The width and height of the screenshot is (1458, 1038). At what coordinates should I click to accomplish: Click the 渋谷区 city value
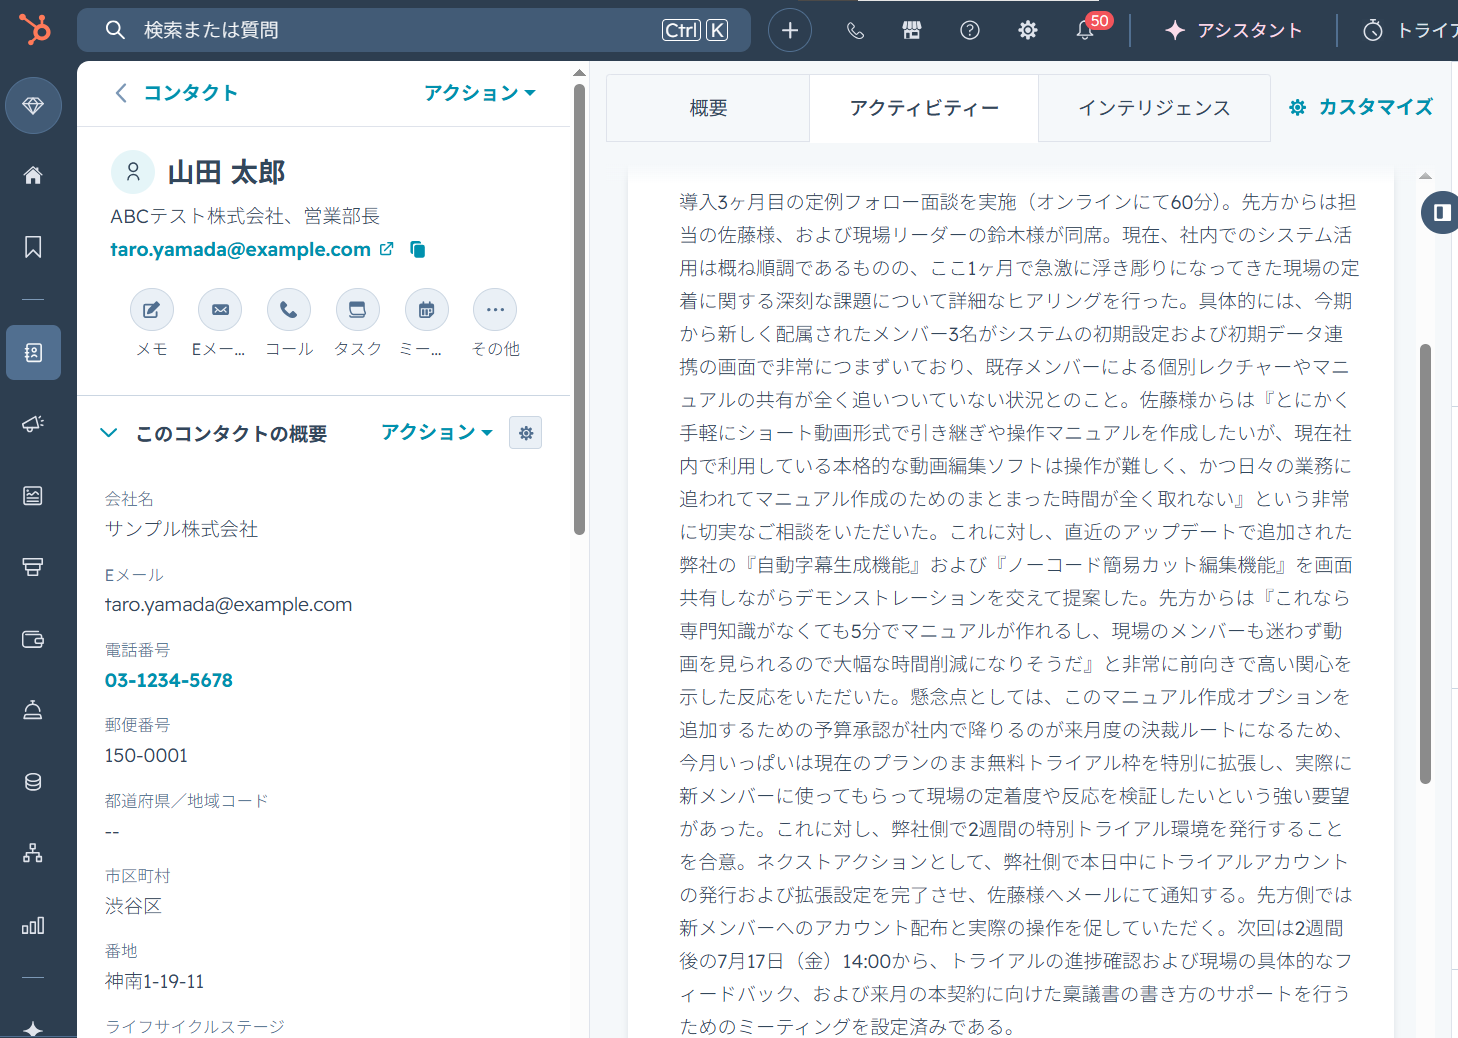[133, 906]
